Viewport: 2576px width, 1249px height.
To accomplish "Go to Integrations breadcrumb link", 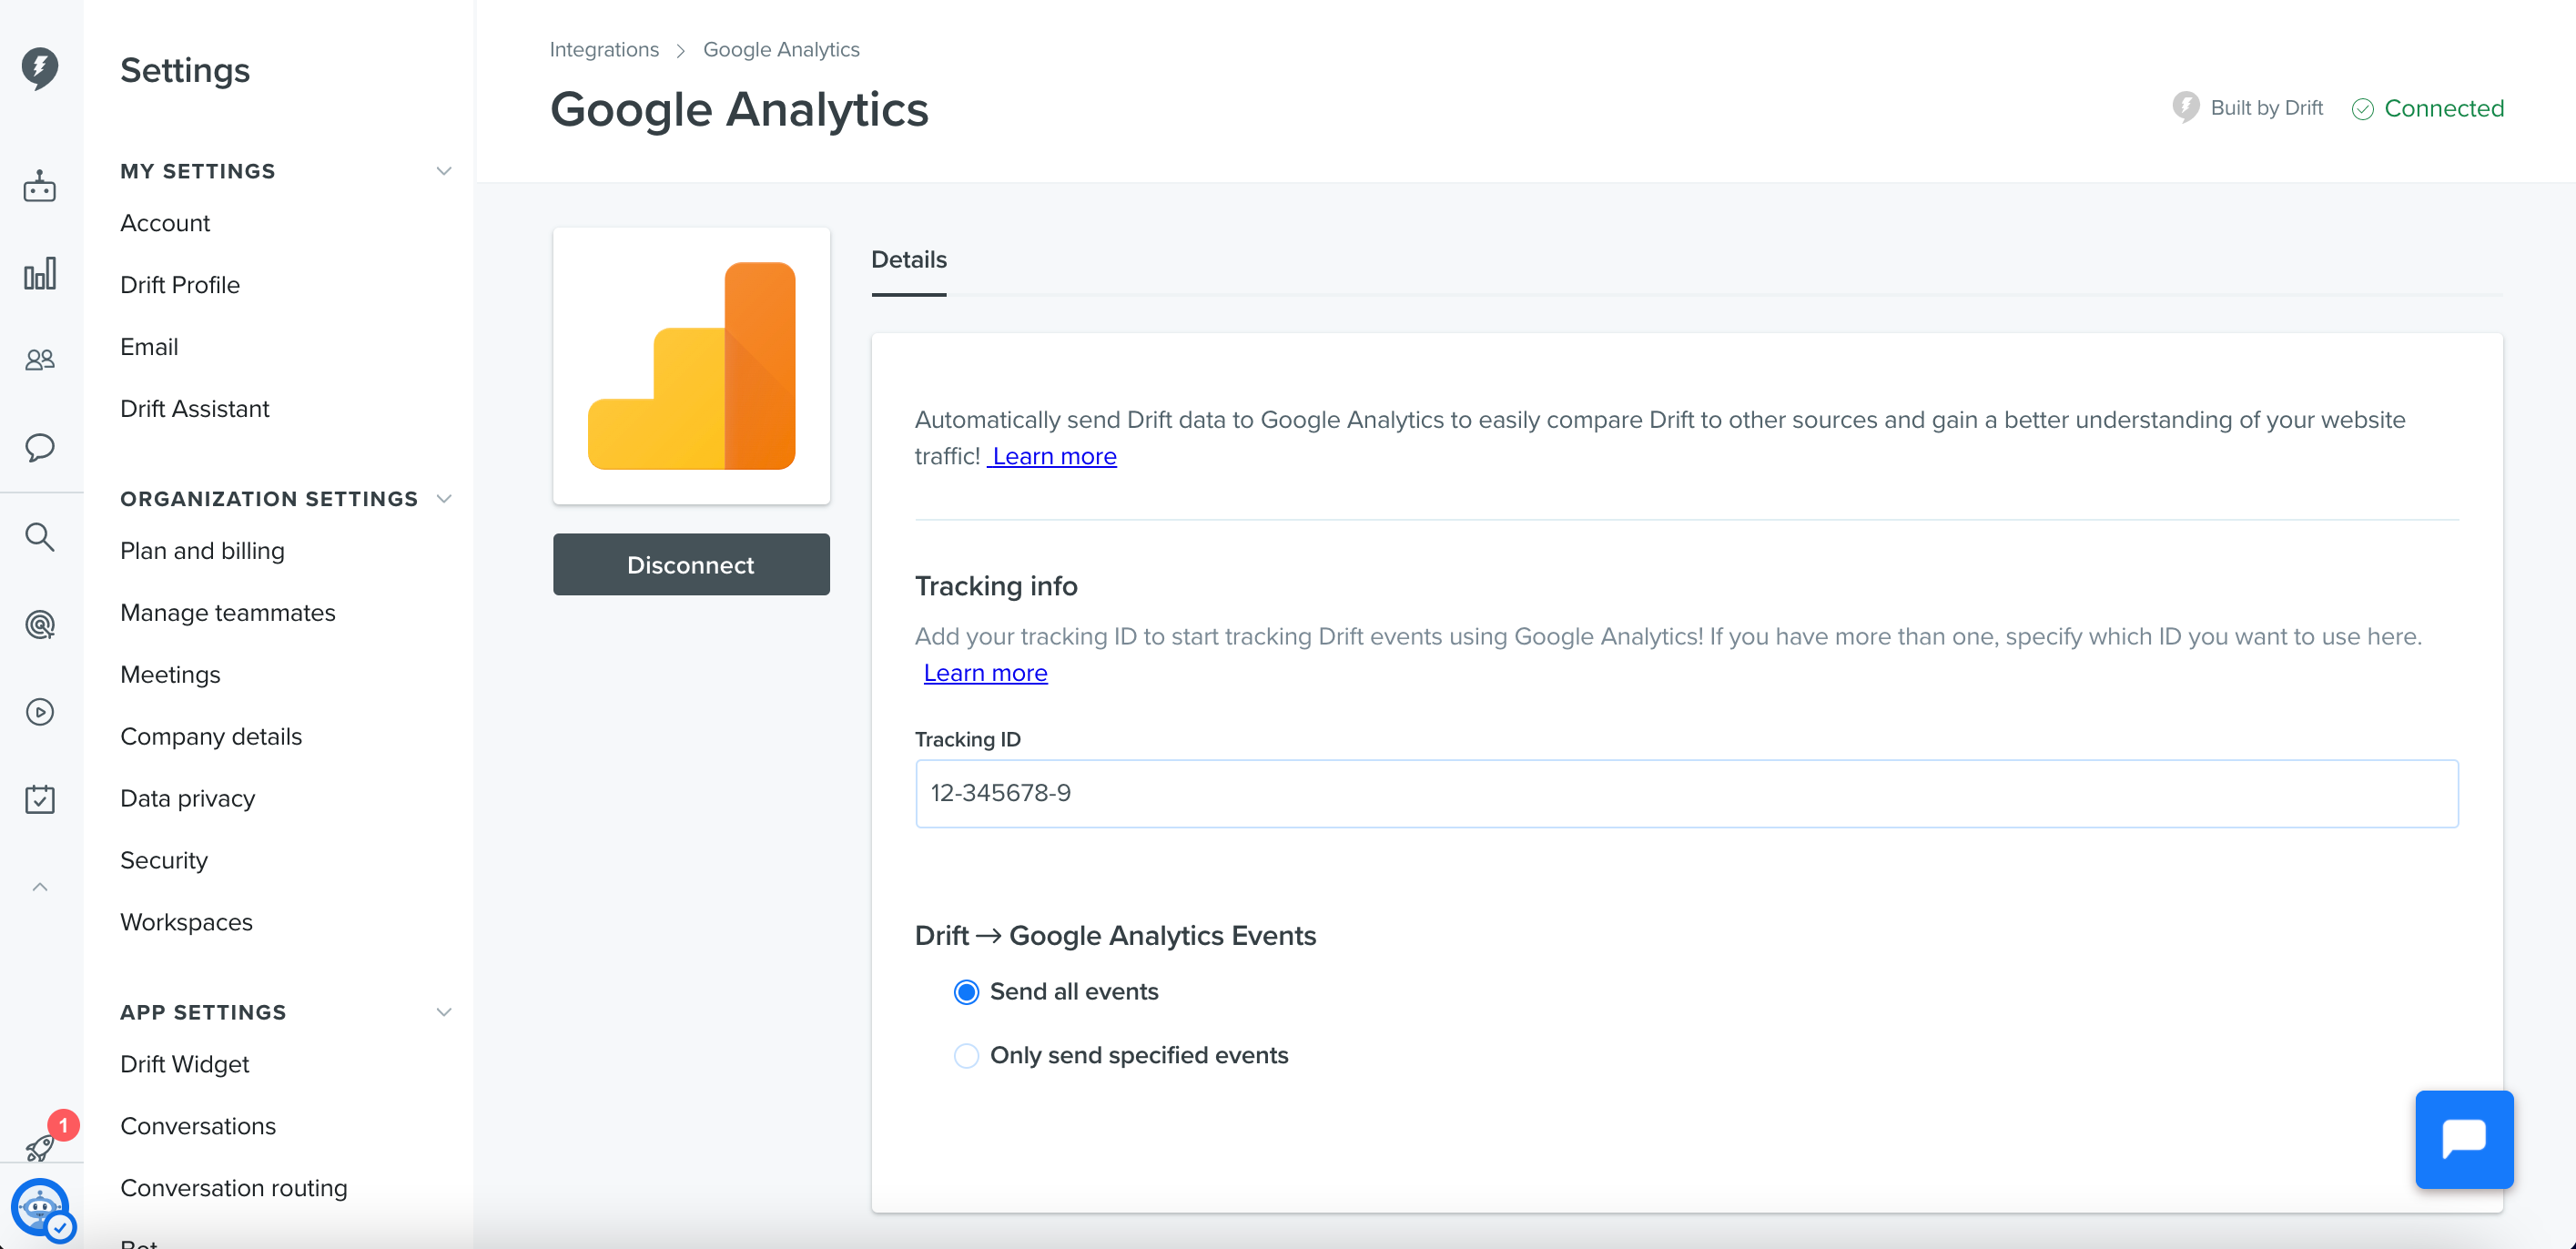I will pos(604,50).
